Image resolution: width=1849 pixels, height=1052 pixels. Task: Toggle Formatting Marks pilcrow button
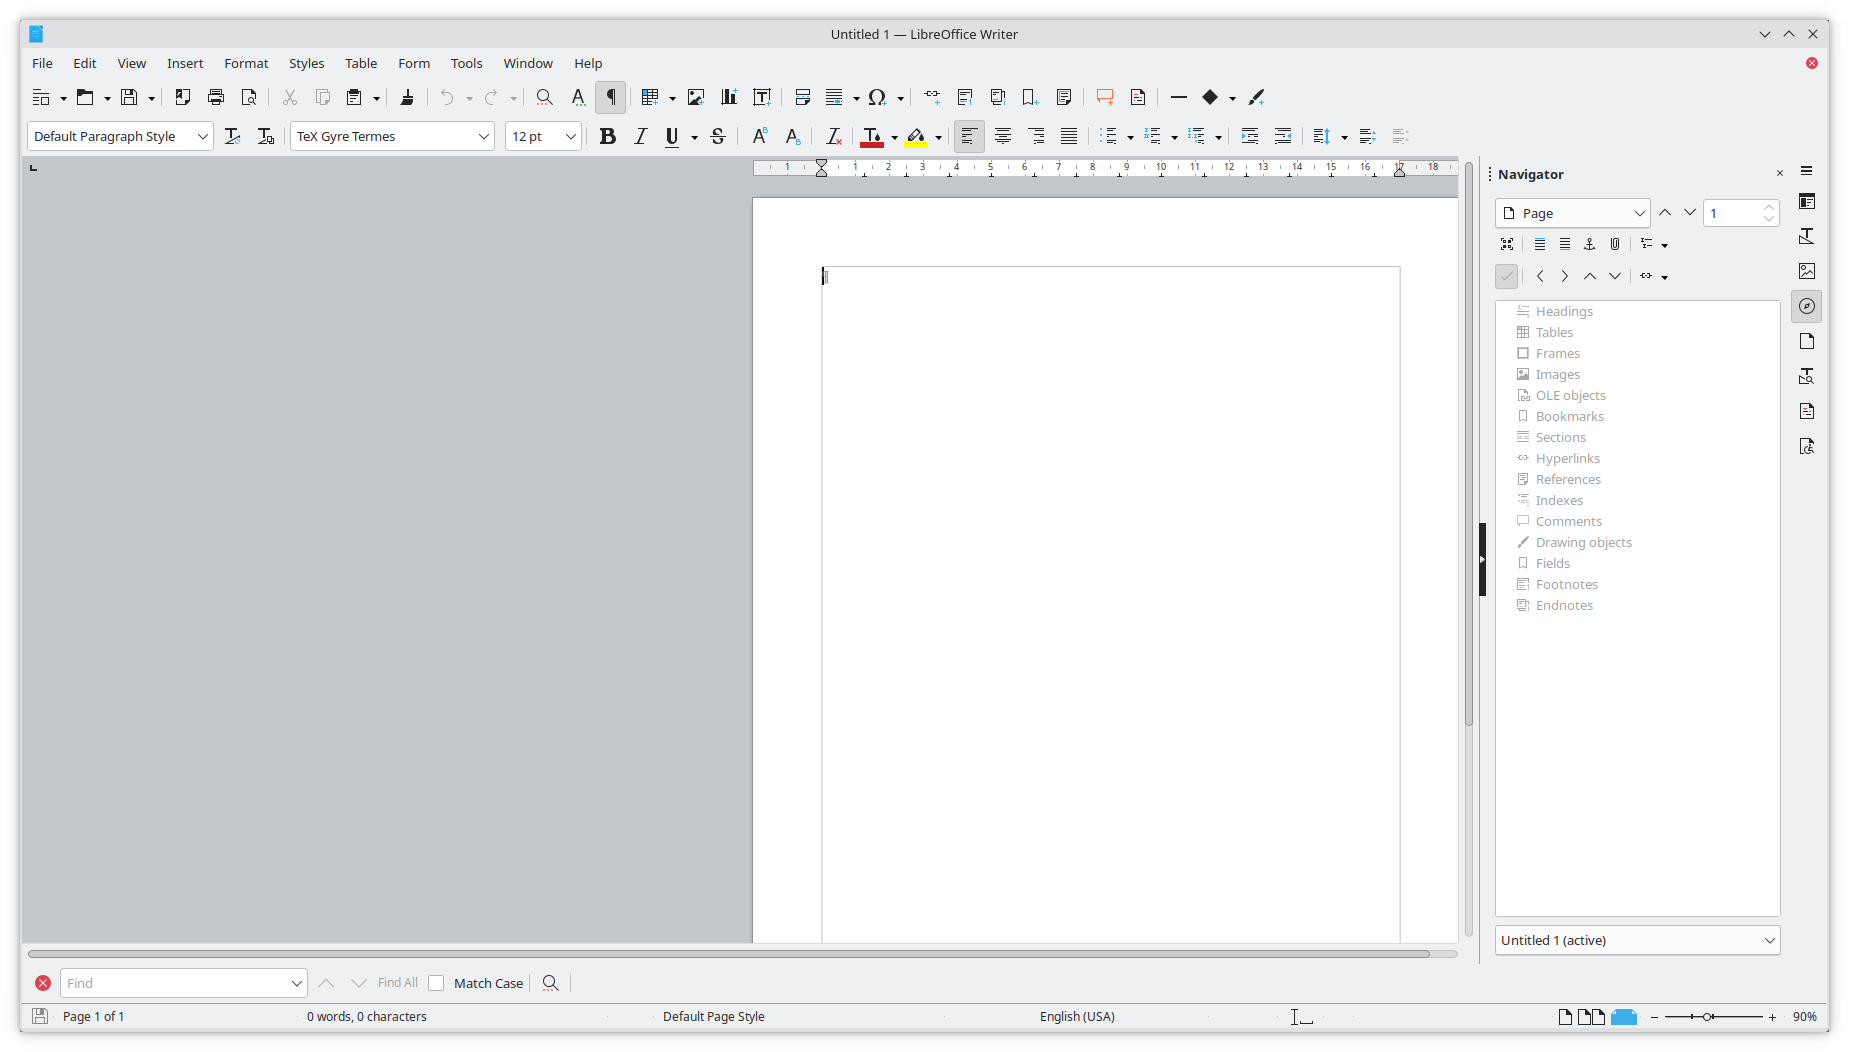[x=610, y=97]
